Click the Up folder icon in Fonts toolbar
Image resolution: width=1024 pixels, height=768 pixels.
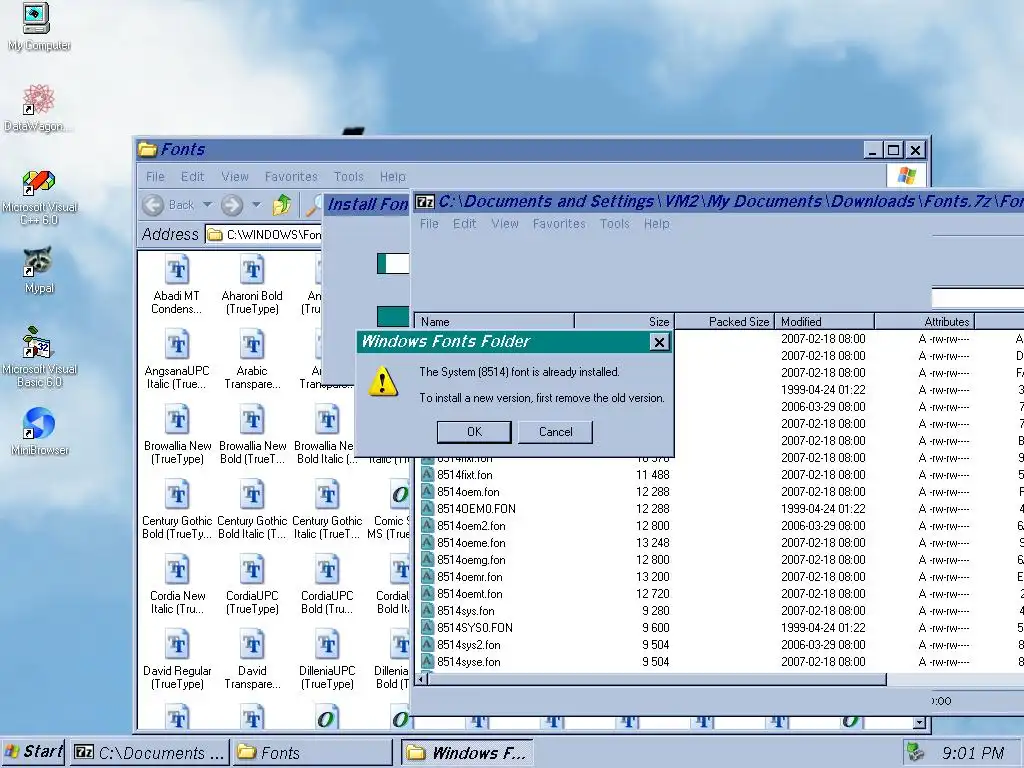pos(282,205)
